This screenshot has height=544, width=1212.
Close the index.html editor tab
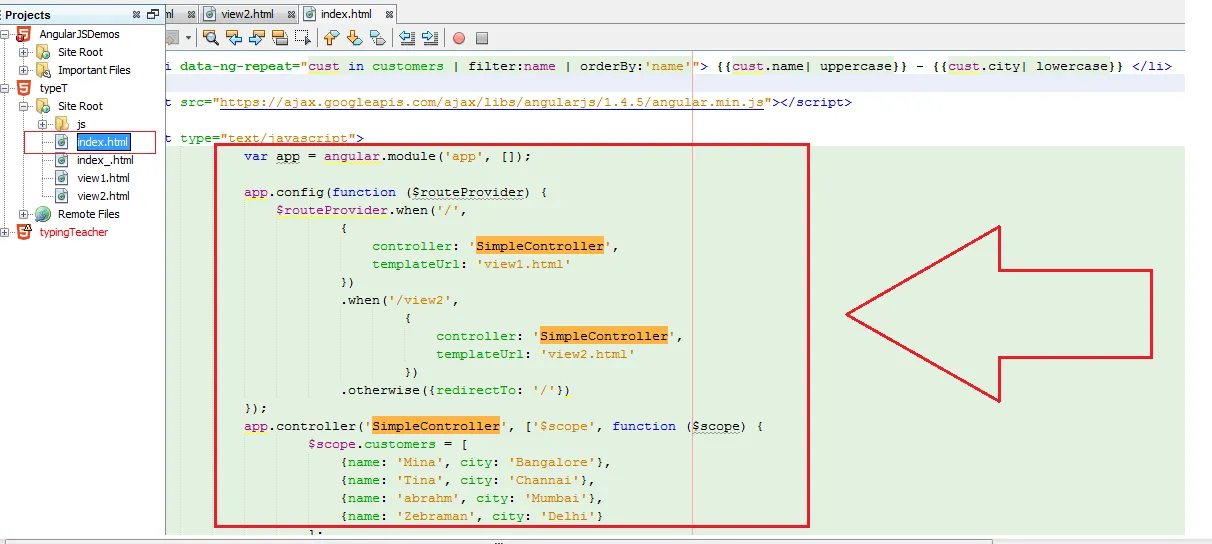tap(388, 14)
